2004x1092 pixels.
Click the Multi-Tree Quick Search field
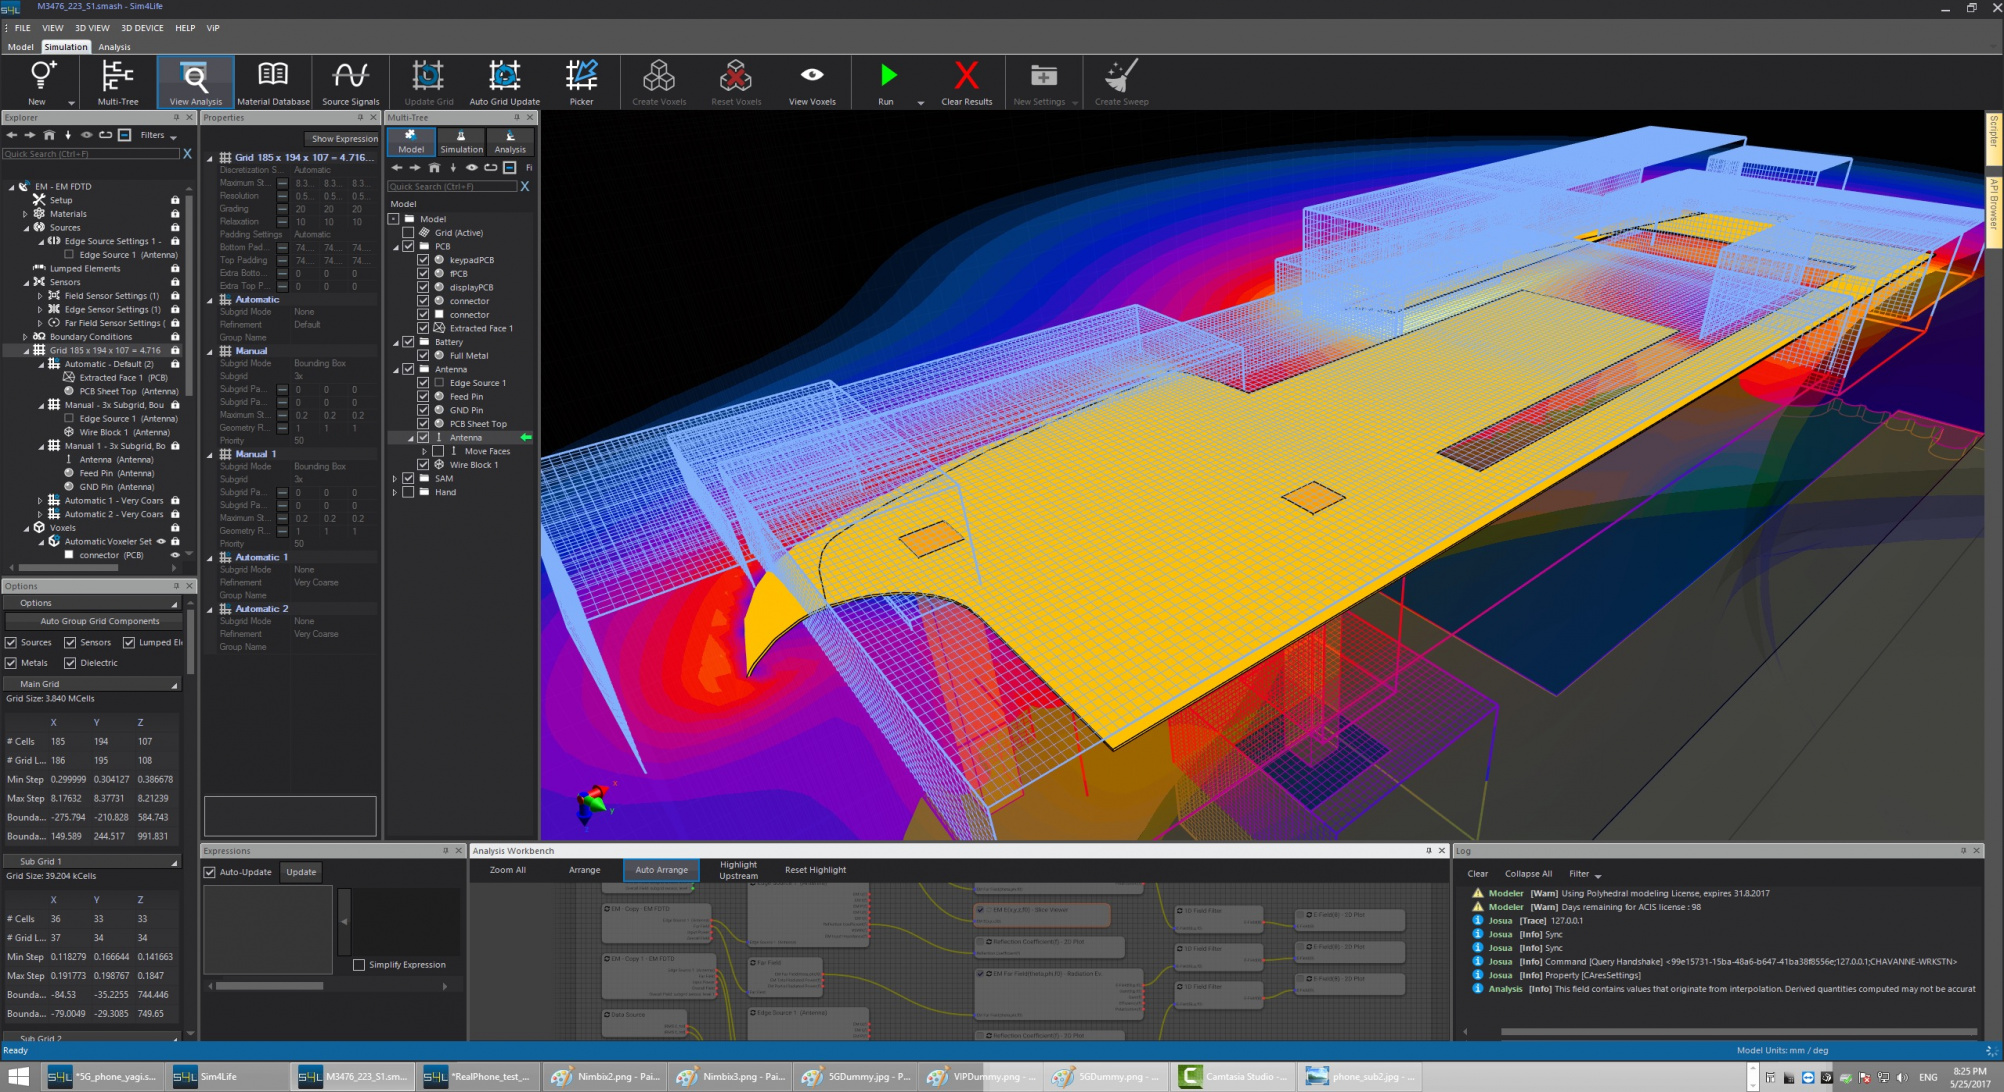452,187
